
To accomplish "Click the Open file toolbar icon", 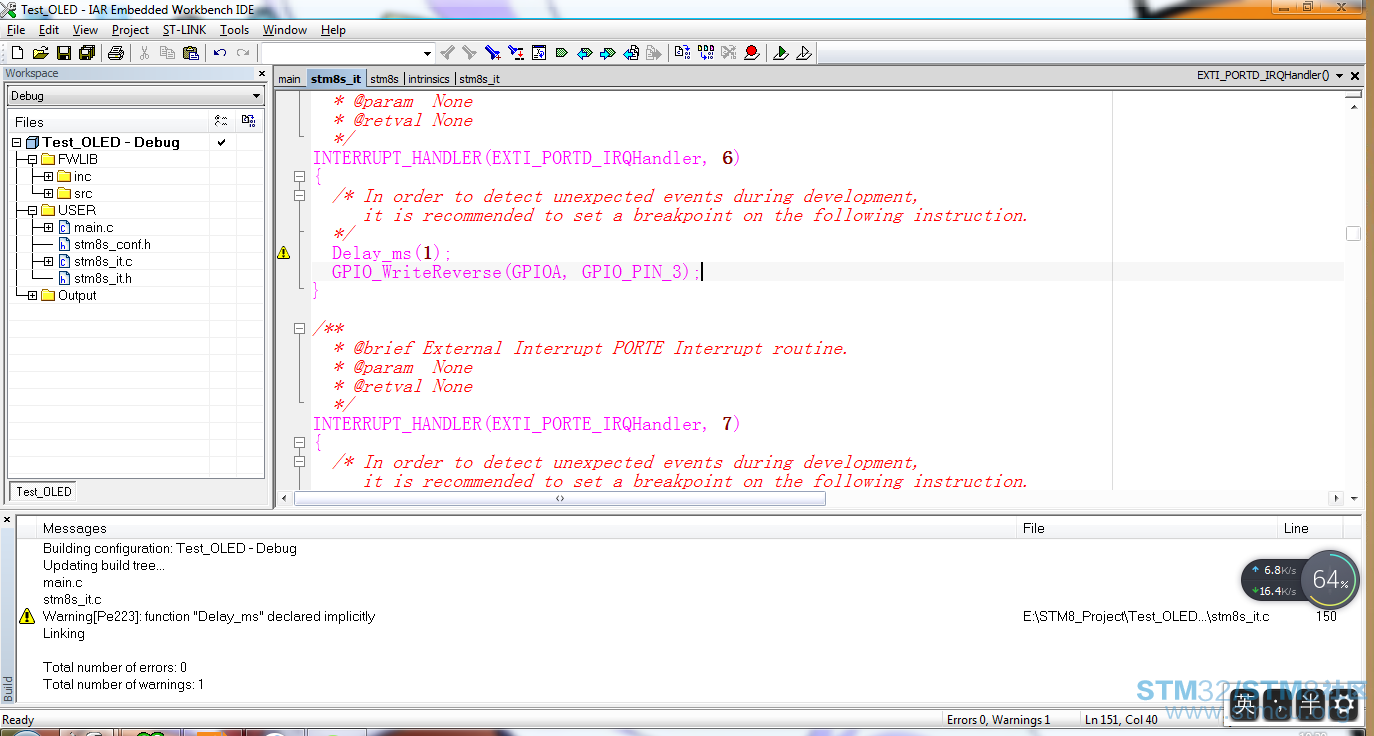I will point(41,53).
